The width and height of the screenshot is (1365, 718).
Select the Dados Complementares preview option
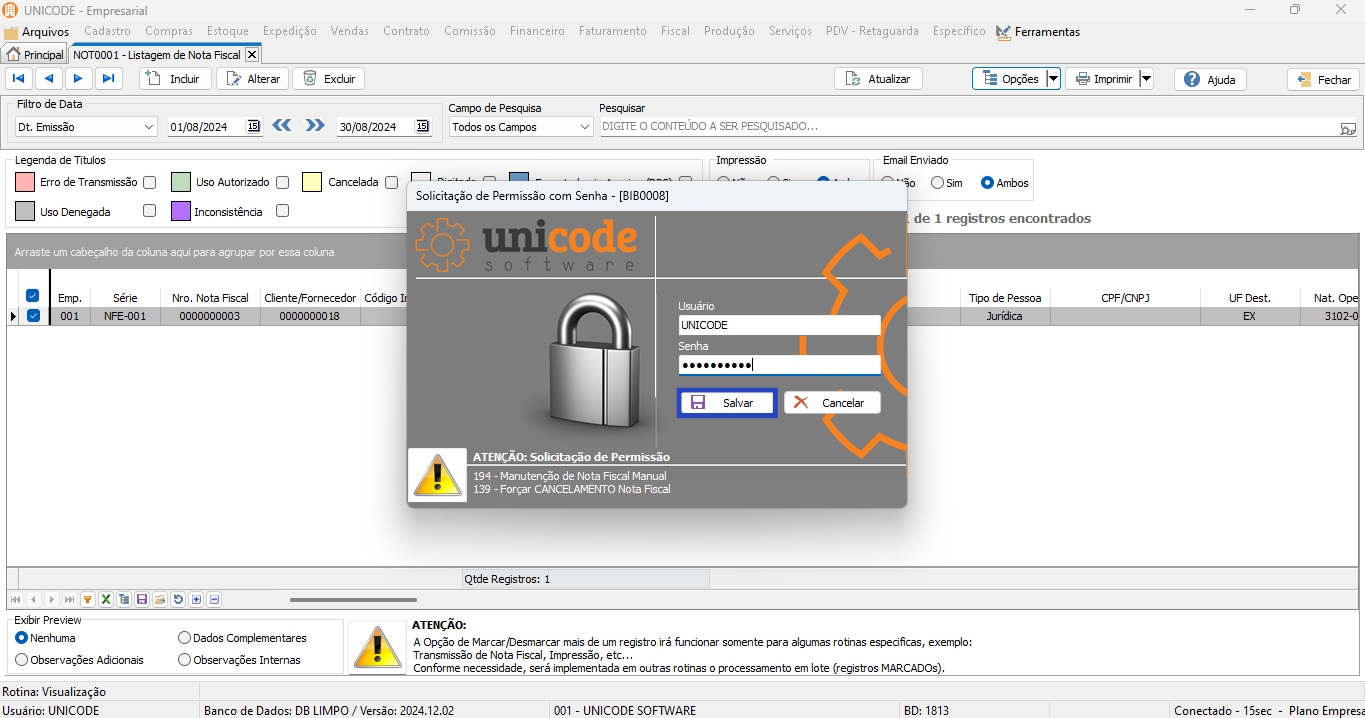point(185,638)
